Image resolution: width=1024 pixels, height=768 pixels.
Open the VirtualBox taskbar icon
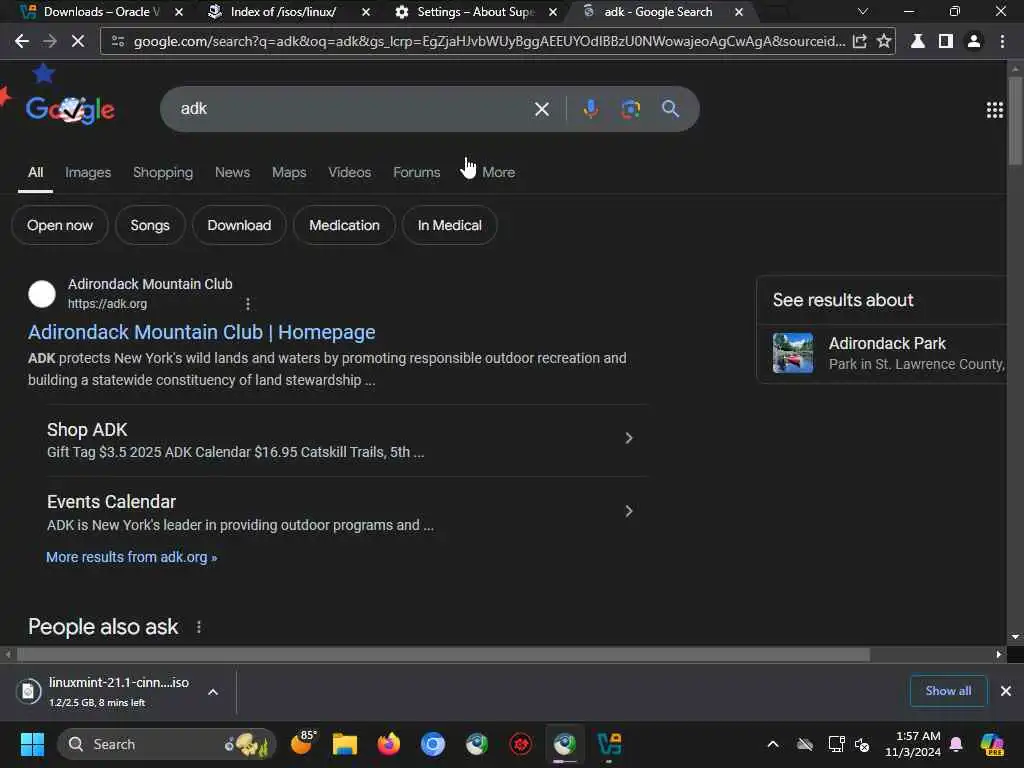pos(609,744)
